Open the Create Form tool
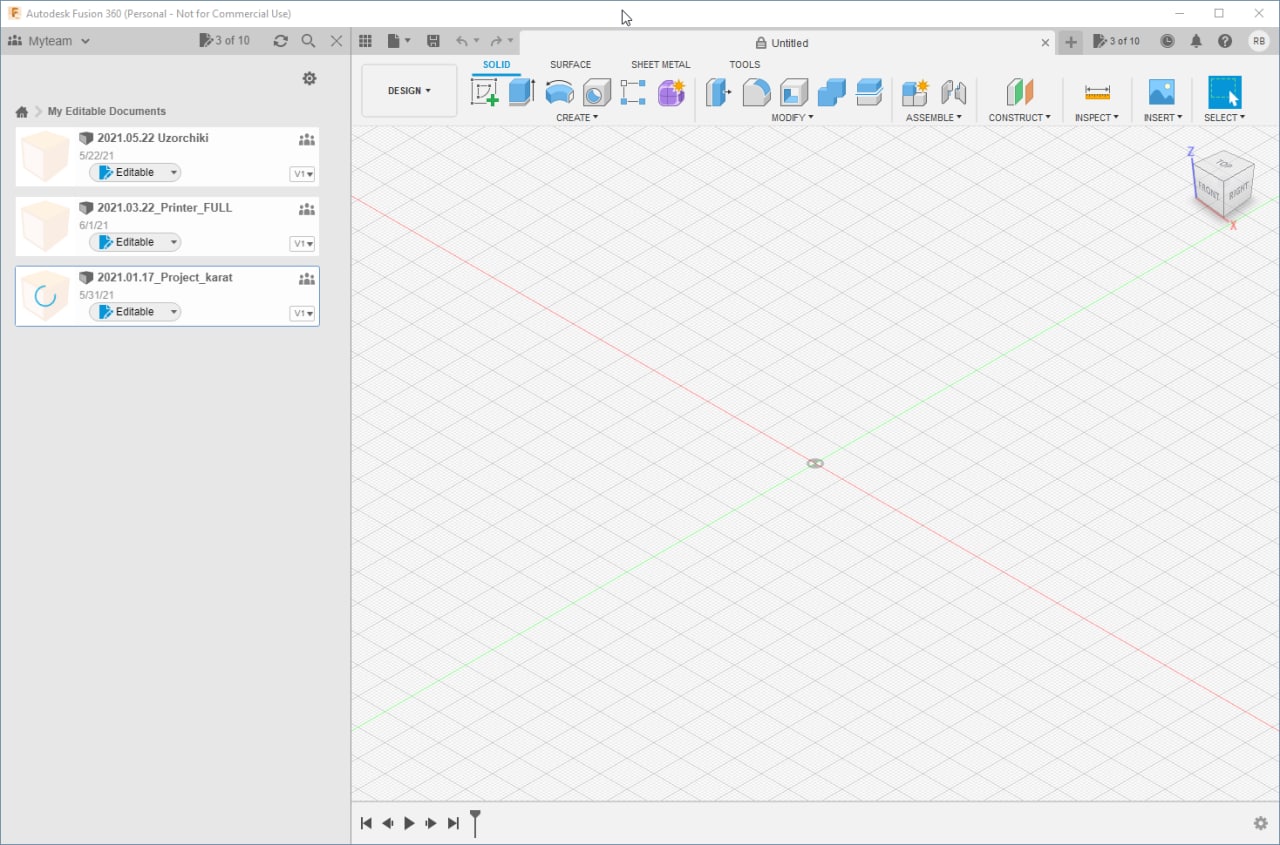The width and height of the screenshot is (1280, 845). click(671, 92)
